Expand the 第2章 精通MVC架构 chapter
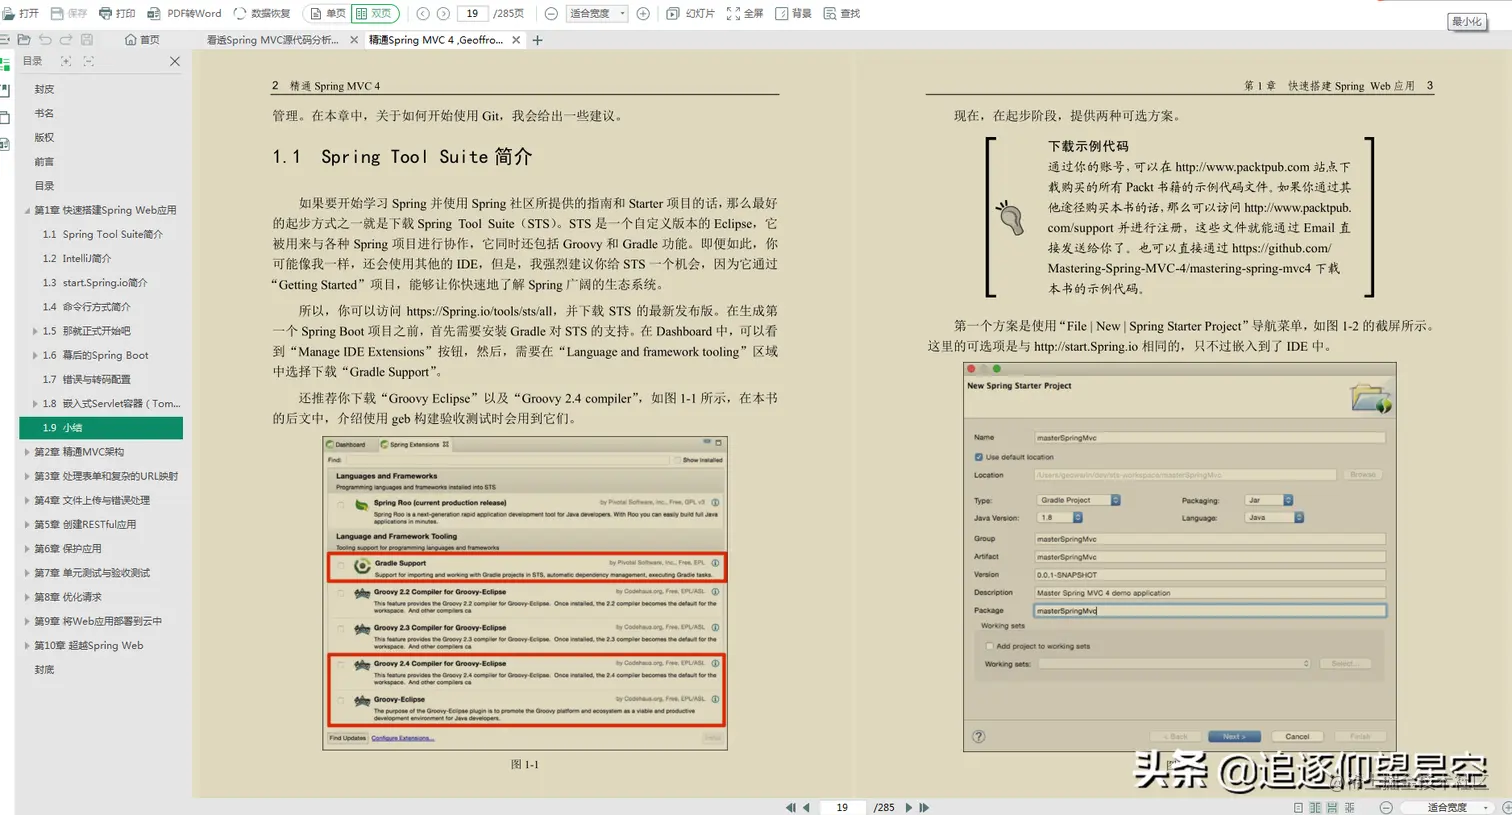 28,451
